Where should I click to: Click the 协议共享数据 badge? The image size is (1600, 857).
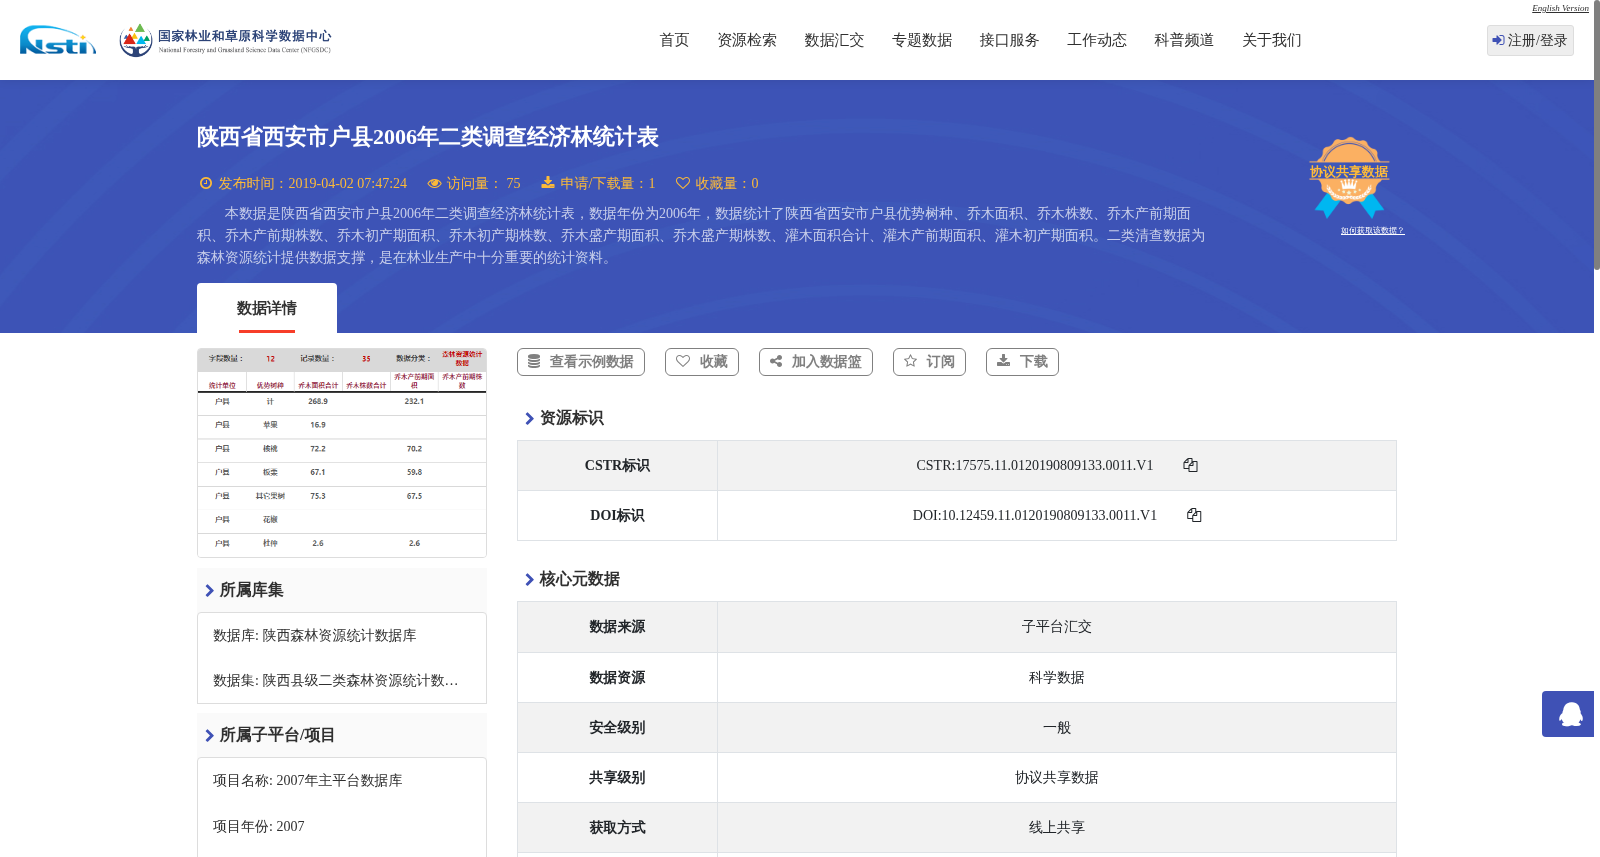pyautogui.click(x=1349, y=177)
